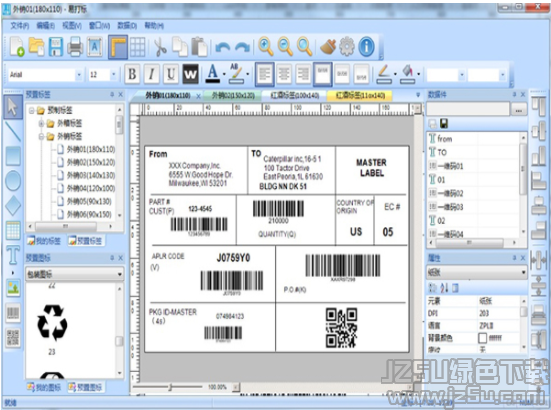The width and height of the screenshot is (551, 410).
Task: Open the text highlight color dropdown
Action: click(248, 74)
